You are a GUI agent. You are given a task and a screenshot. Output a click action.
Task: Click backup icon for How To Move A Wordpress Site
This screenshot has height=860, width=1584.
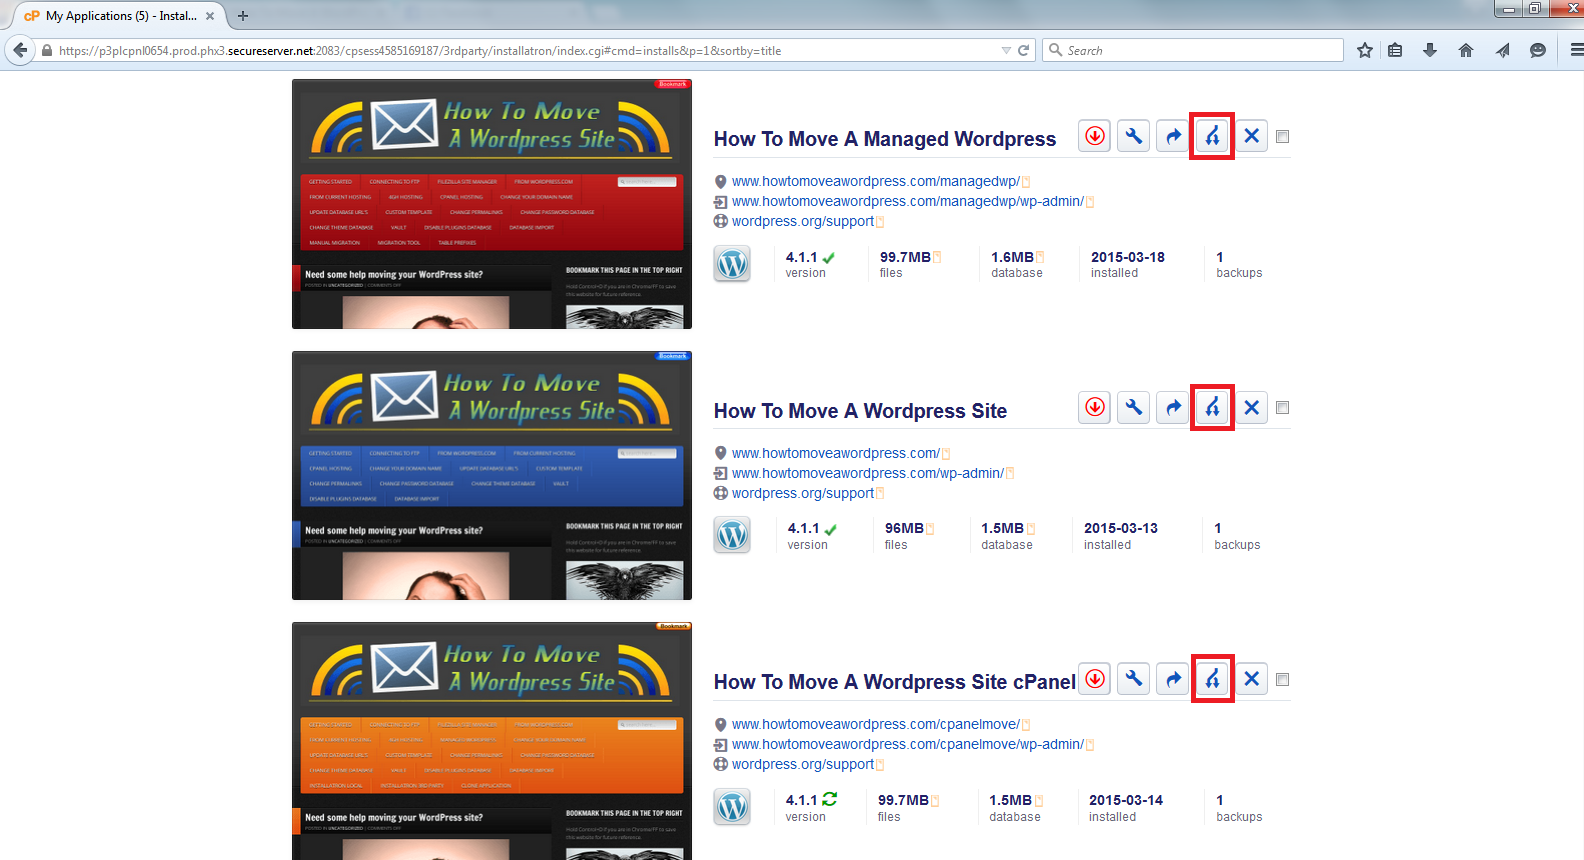point(1095,407)
